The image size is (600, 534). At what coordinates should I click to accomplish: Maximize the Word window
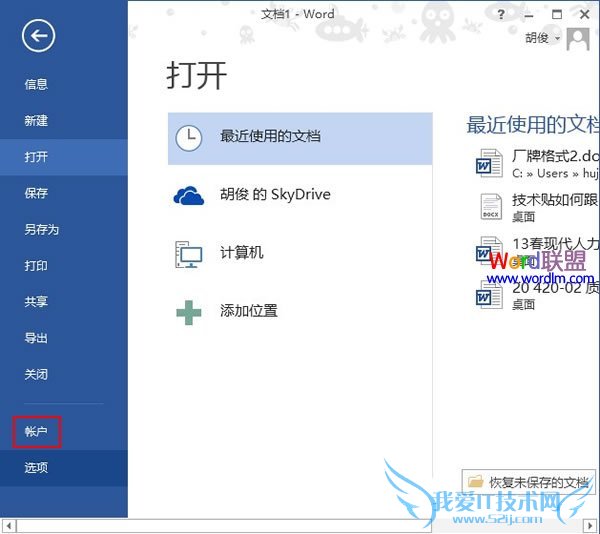click(x=557, y=15)
